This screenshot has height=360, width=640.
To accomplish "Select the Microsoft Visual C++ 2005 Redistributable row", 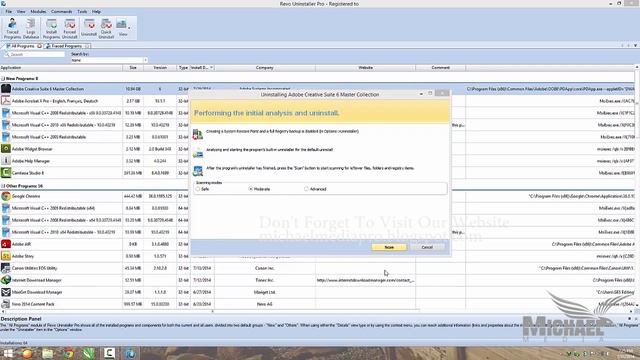I will (x=94, y=137).
